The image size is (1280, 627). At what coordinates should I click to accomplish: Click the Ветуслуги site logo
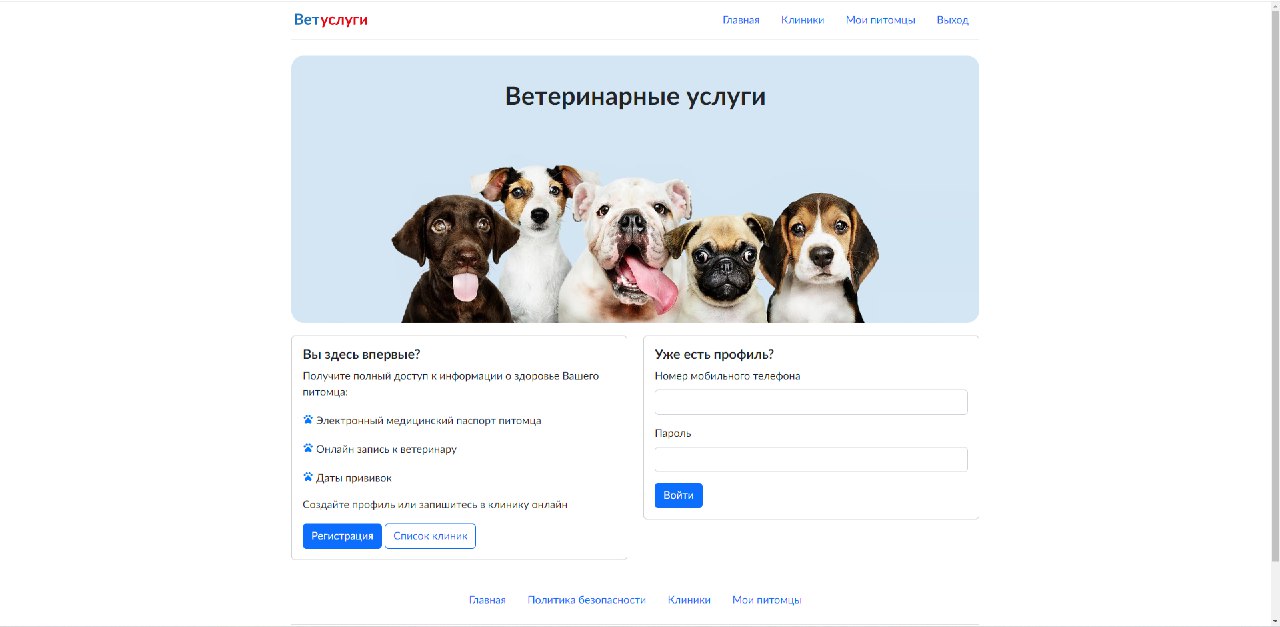(331, 20)
